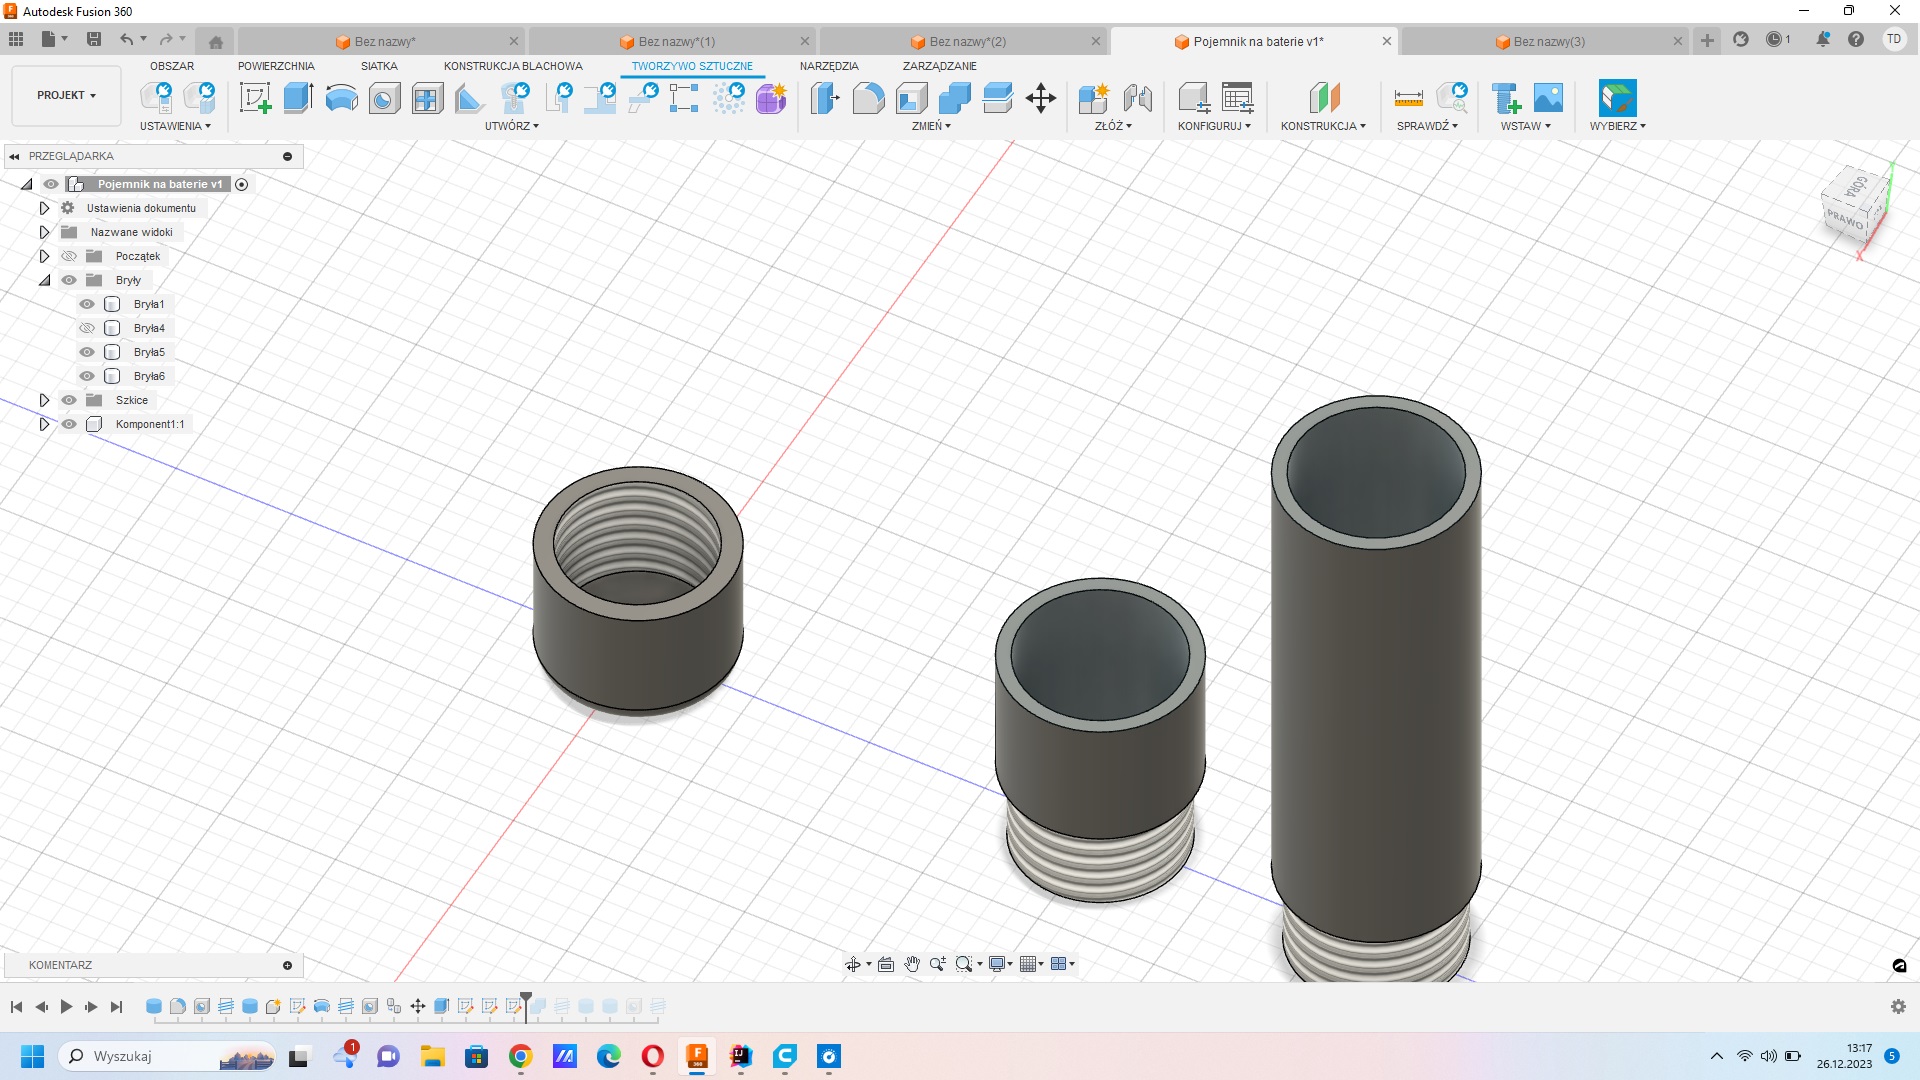The width and height of the screenshot is (1920, 1080).
Task: Hide Bryła1 using its eye icon
Action: (87, 304)
